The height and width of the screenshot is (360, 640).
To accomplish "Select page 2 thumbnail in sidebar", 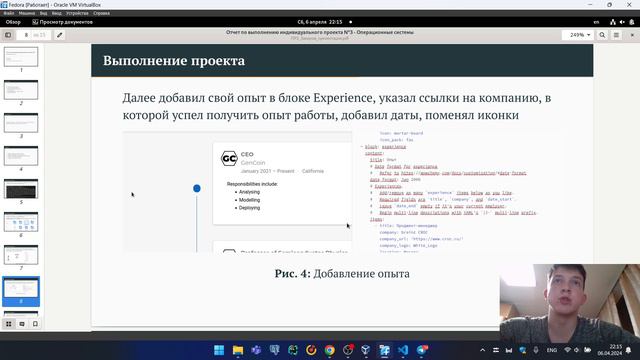I will coord(21,90).
